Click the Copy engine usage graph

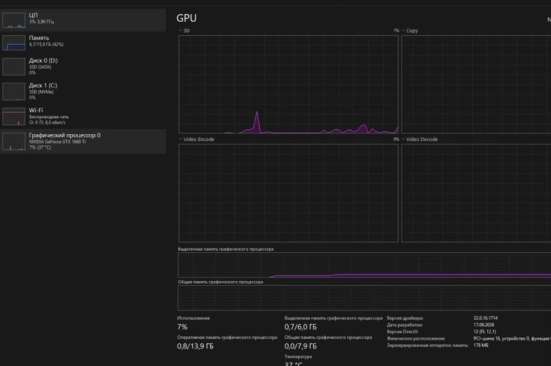[x=477, y=84]
